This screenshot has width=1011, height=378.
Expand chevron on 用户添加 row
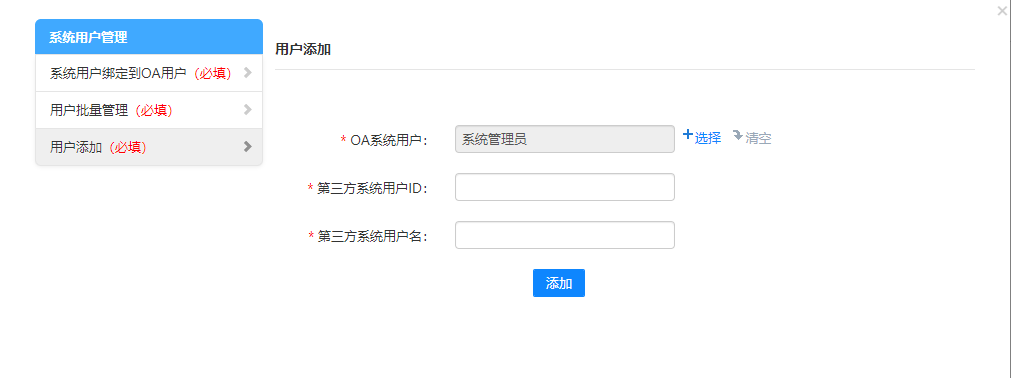[x=247, y=146]
